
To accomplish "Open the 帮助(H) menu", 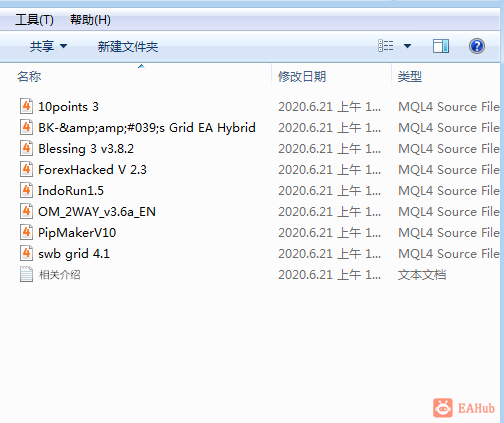I will 90,20.
